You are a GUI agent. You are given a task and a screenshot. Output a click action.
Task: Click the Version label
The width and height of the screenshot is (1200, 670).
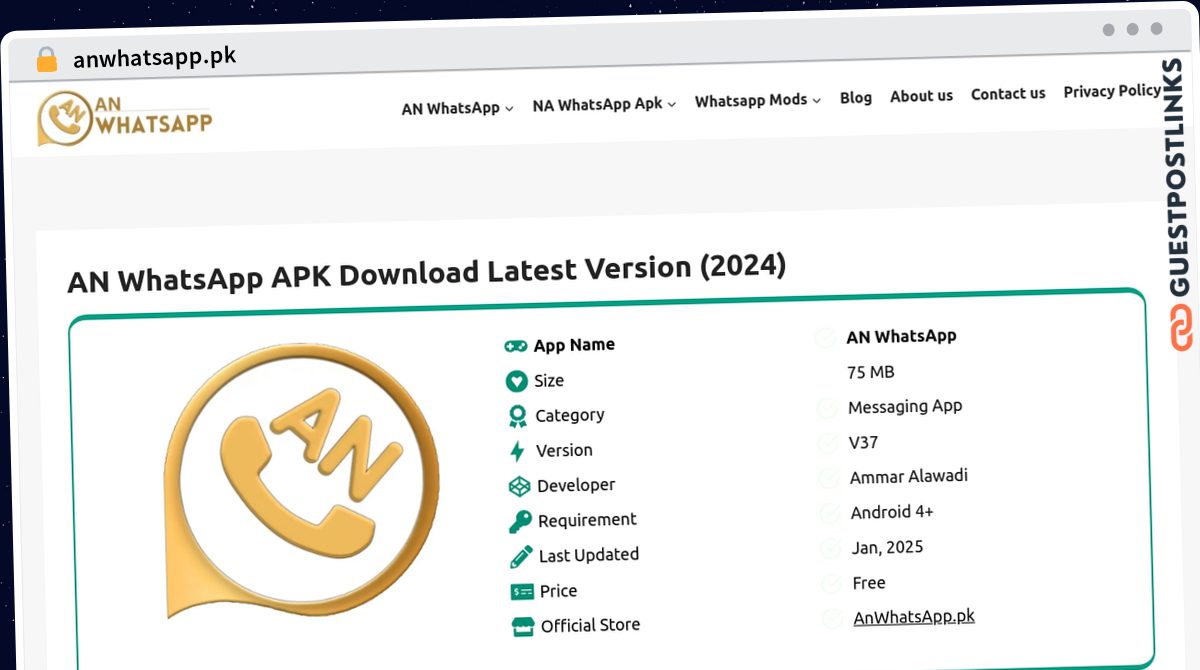point(564,450)
